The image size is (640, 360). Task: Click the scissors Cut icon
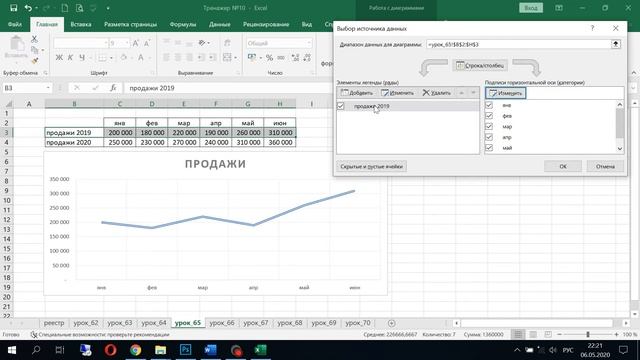34,39
